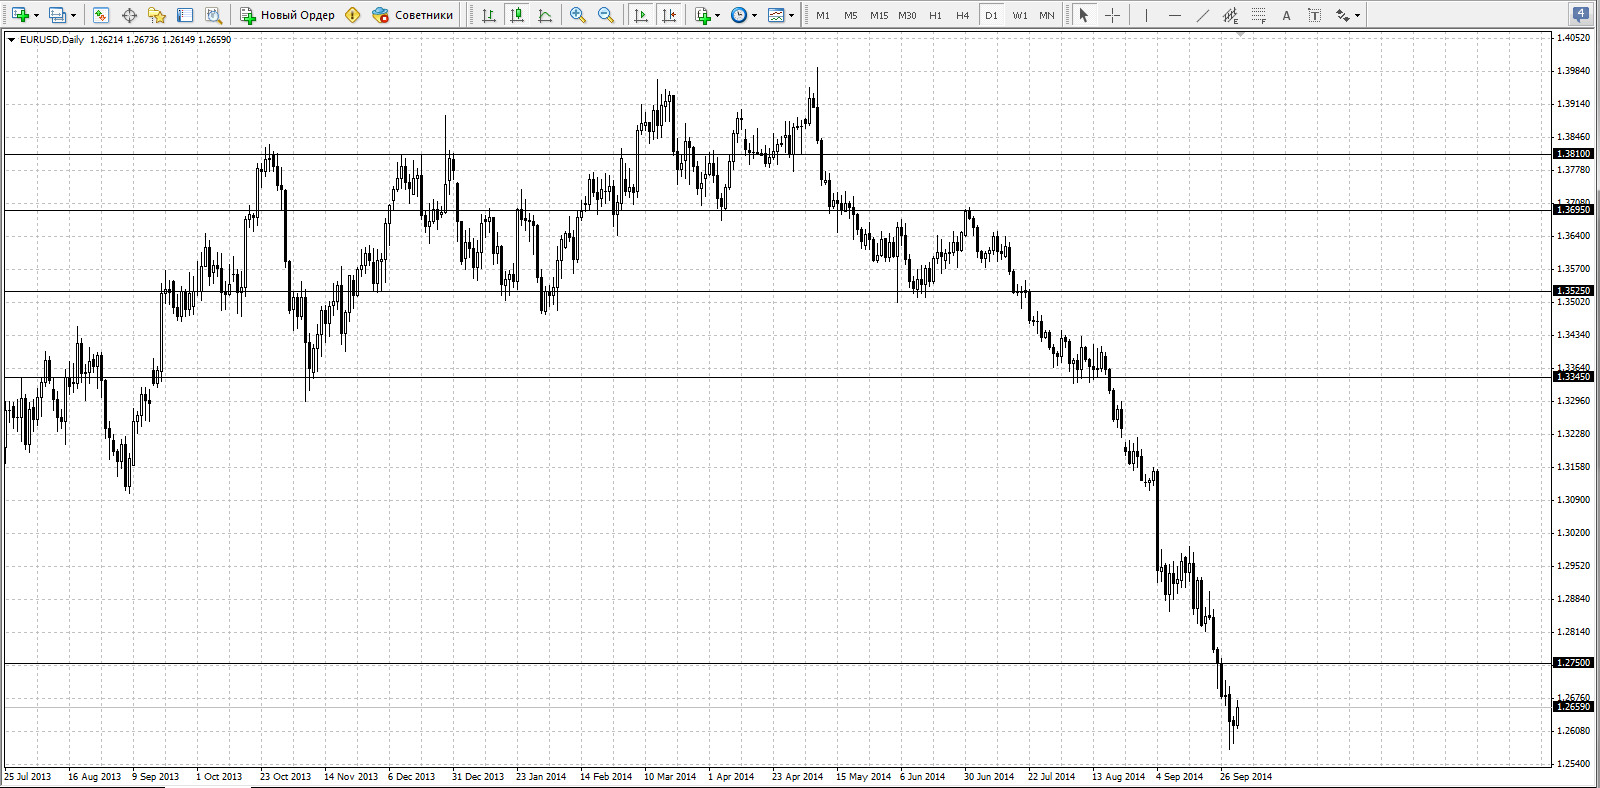The width and height of the screenshot is (1600, 788).
Task: Switch to the W1 timeframe
Action: coord(1019,15)
